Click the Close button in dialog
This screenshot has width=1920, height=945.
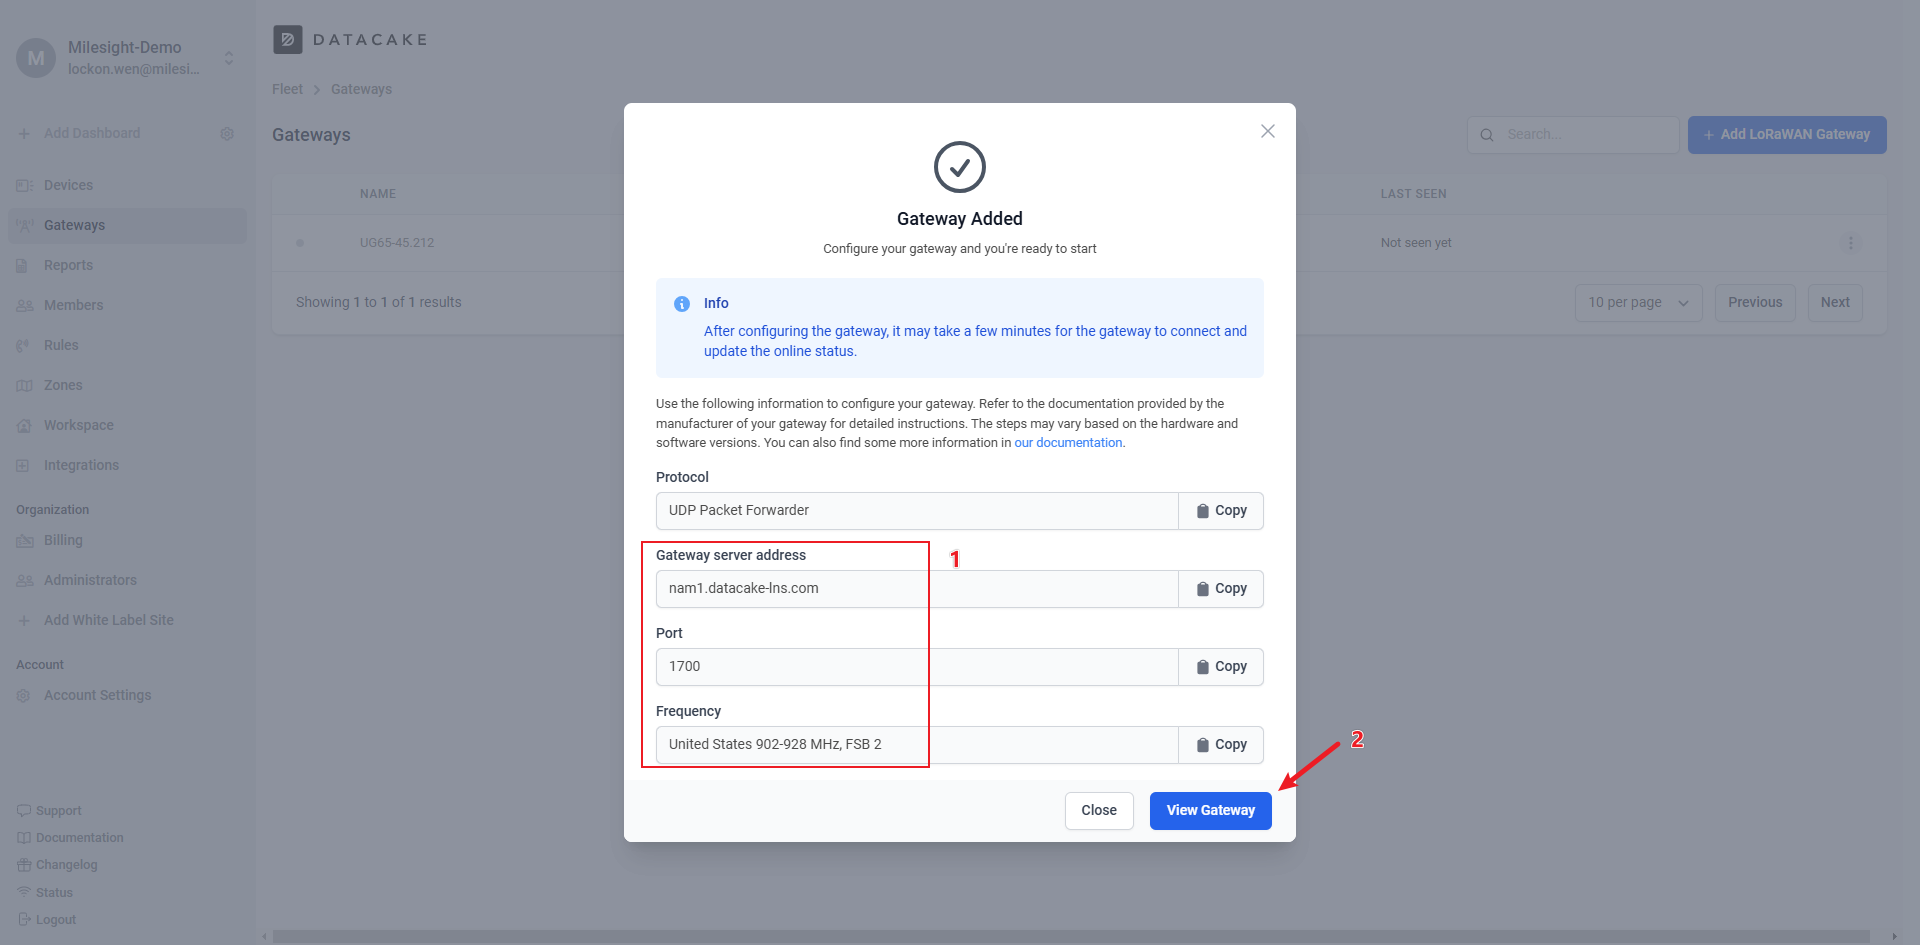point(1099,810)
